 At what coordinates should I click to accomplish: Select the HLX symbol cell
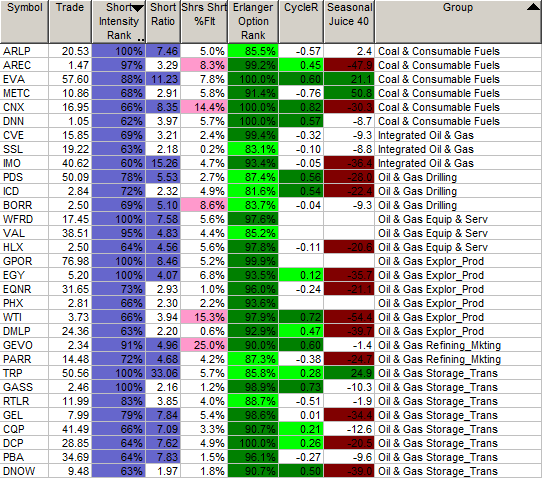pyautogui.click(x=24, y=247)
